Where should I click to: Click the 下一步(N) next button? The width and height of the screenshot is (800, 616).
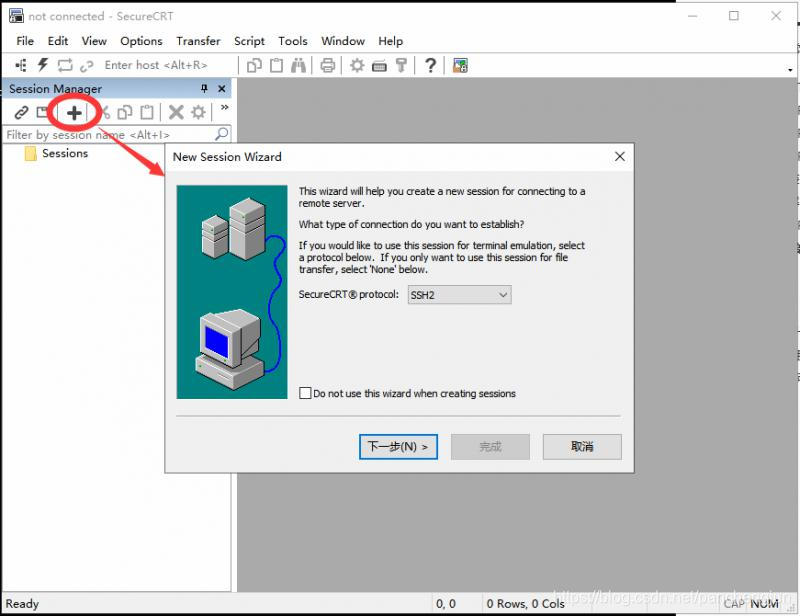pyautogui.click(x=398, y=447)
